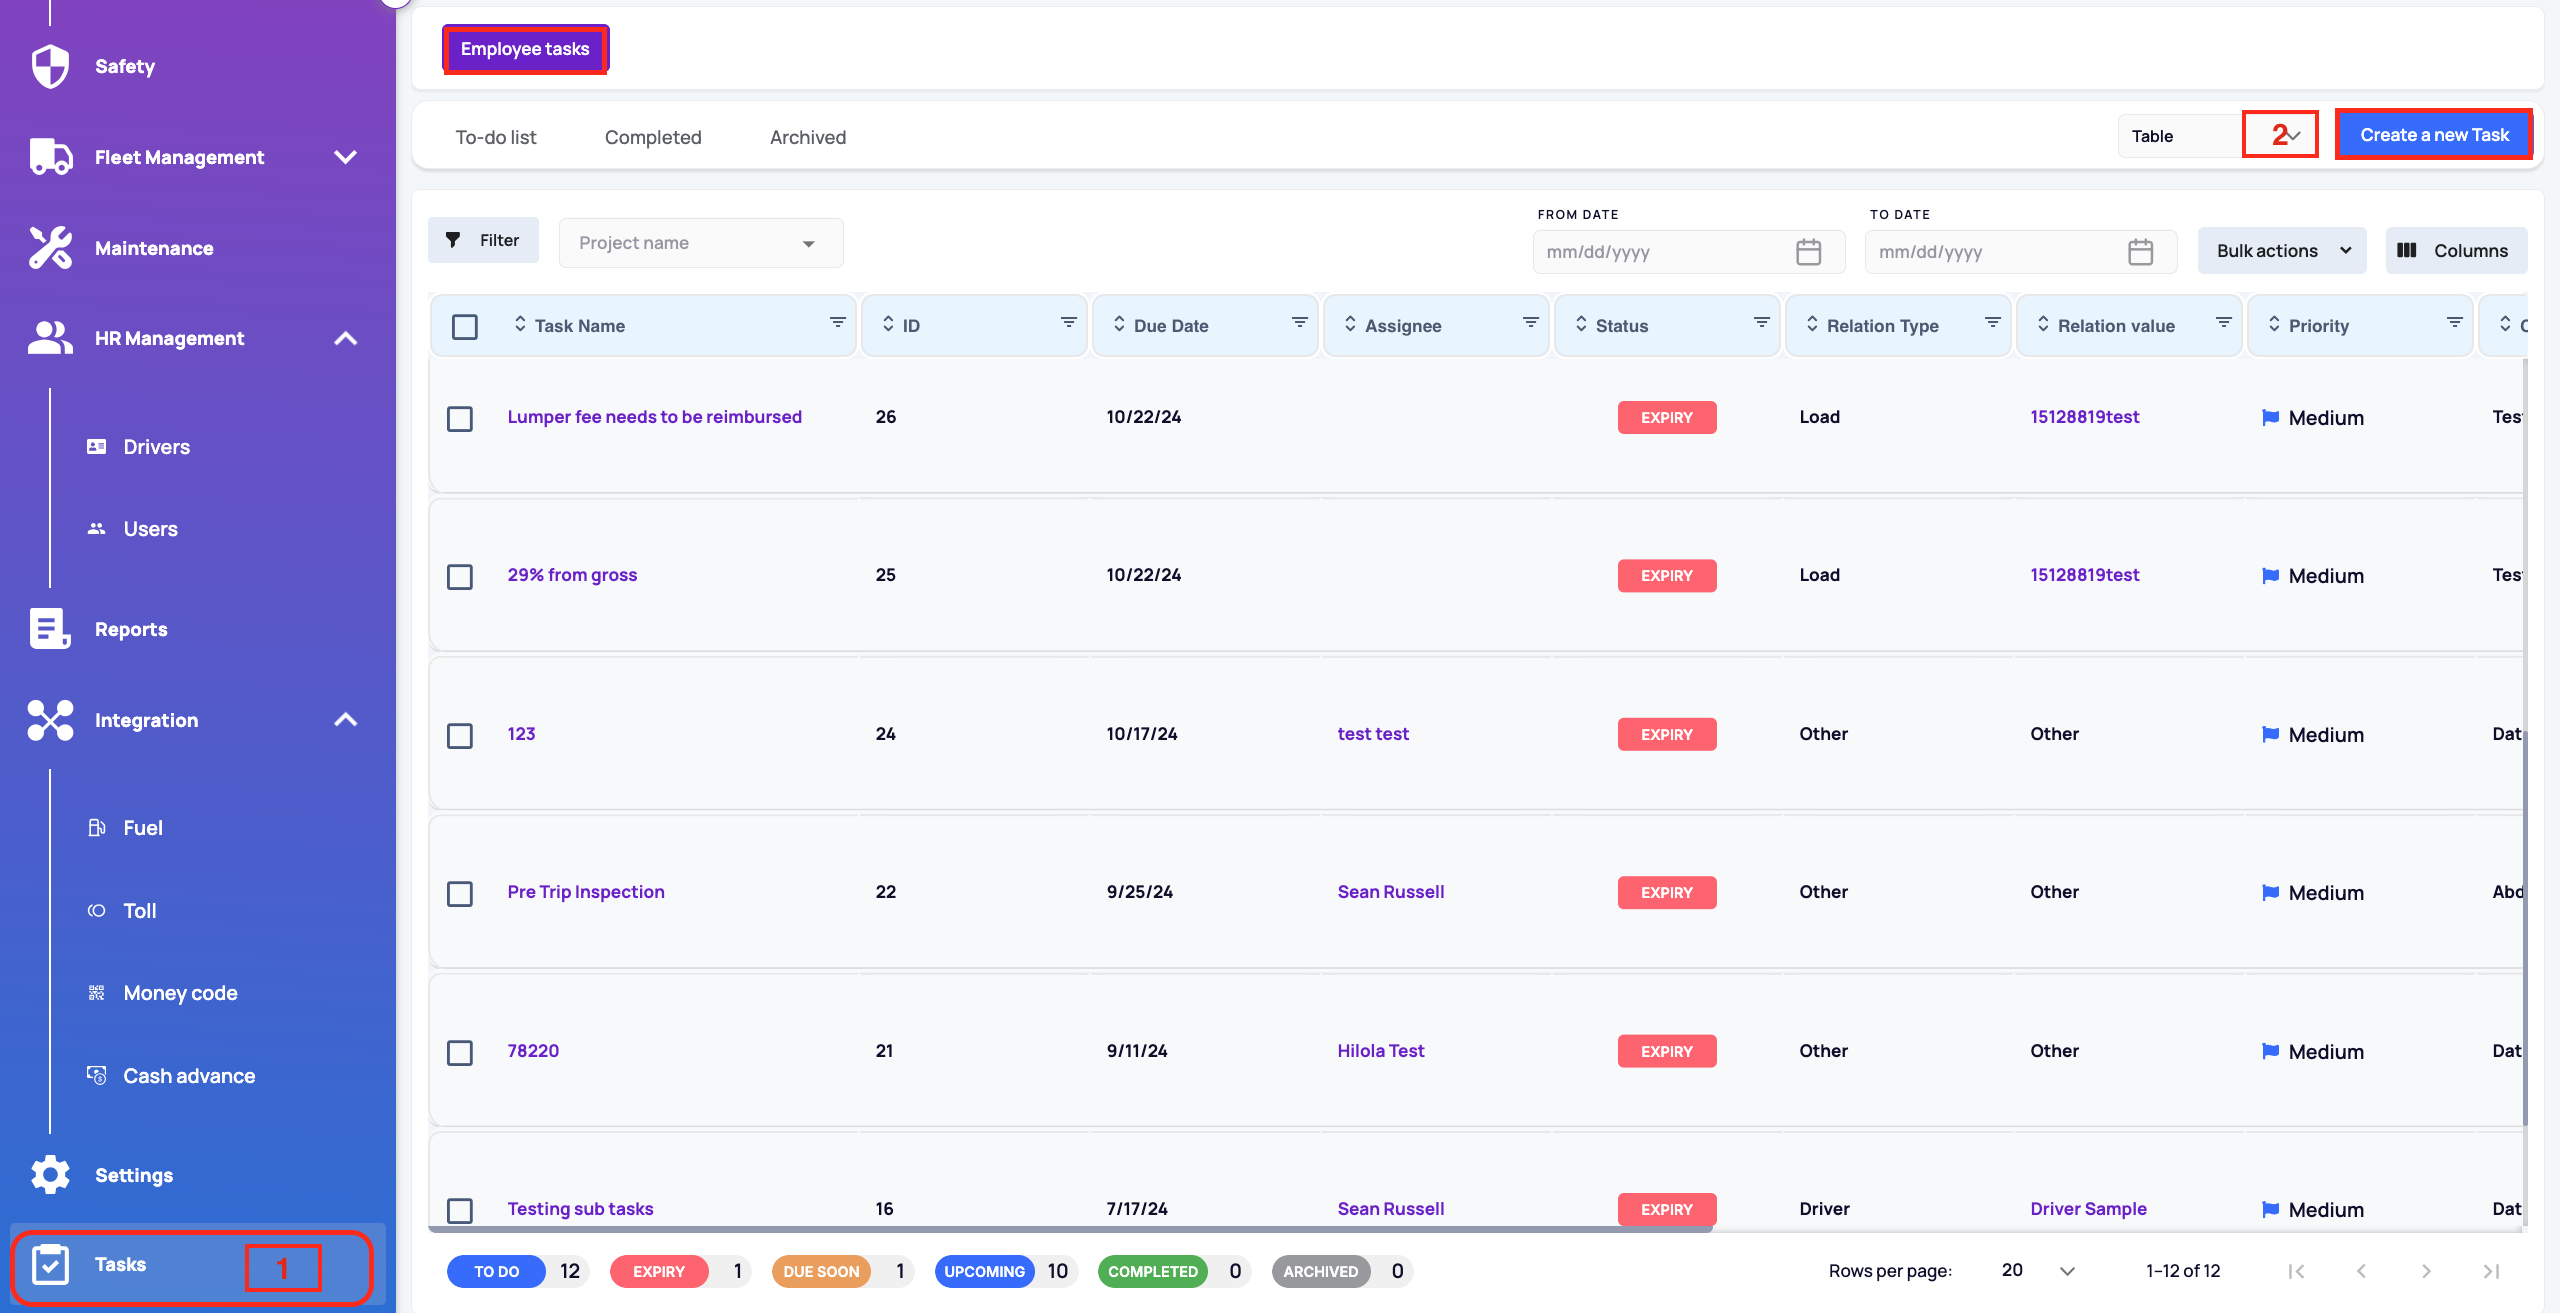Click the HR Management people icon
Image resolution: width=2560 pixels, height=1313 pixels.
50,338
